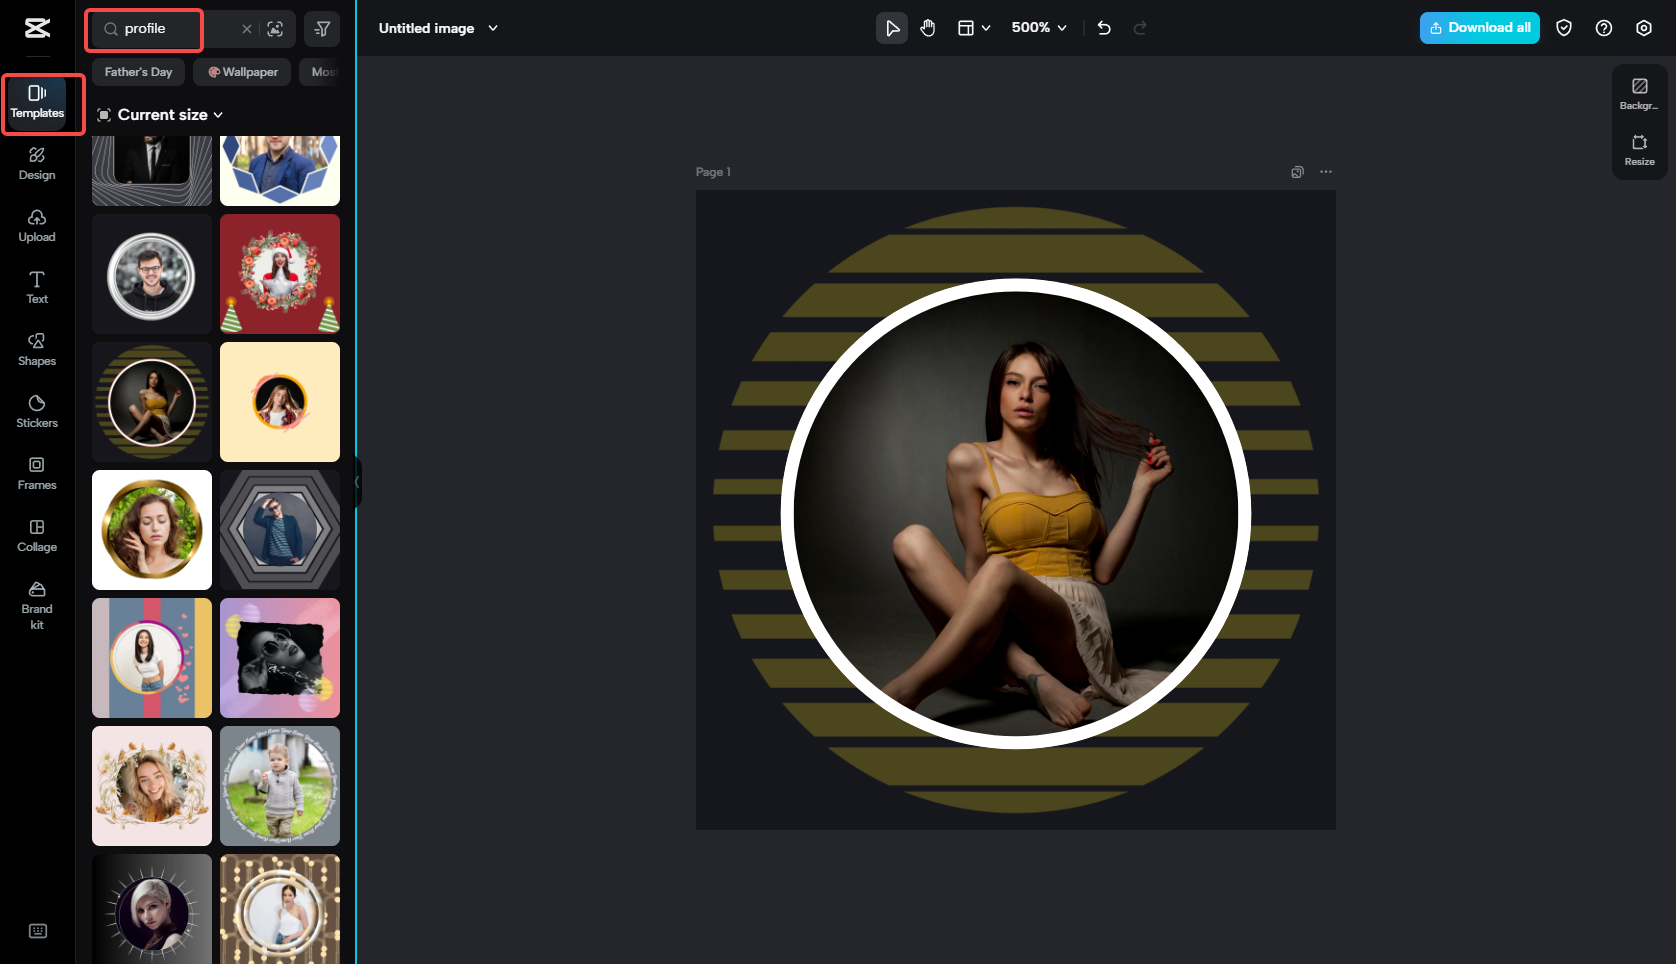Click the Resize button on the right panel

pos(1639,152)
